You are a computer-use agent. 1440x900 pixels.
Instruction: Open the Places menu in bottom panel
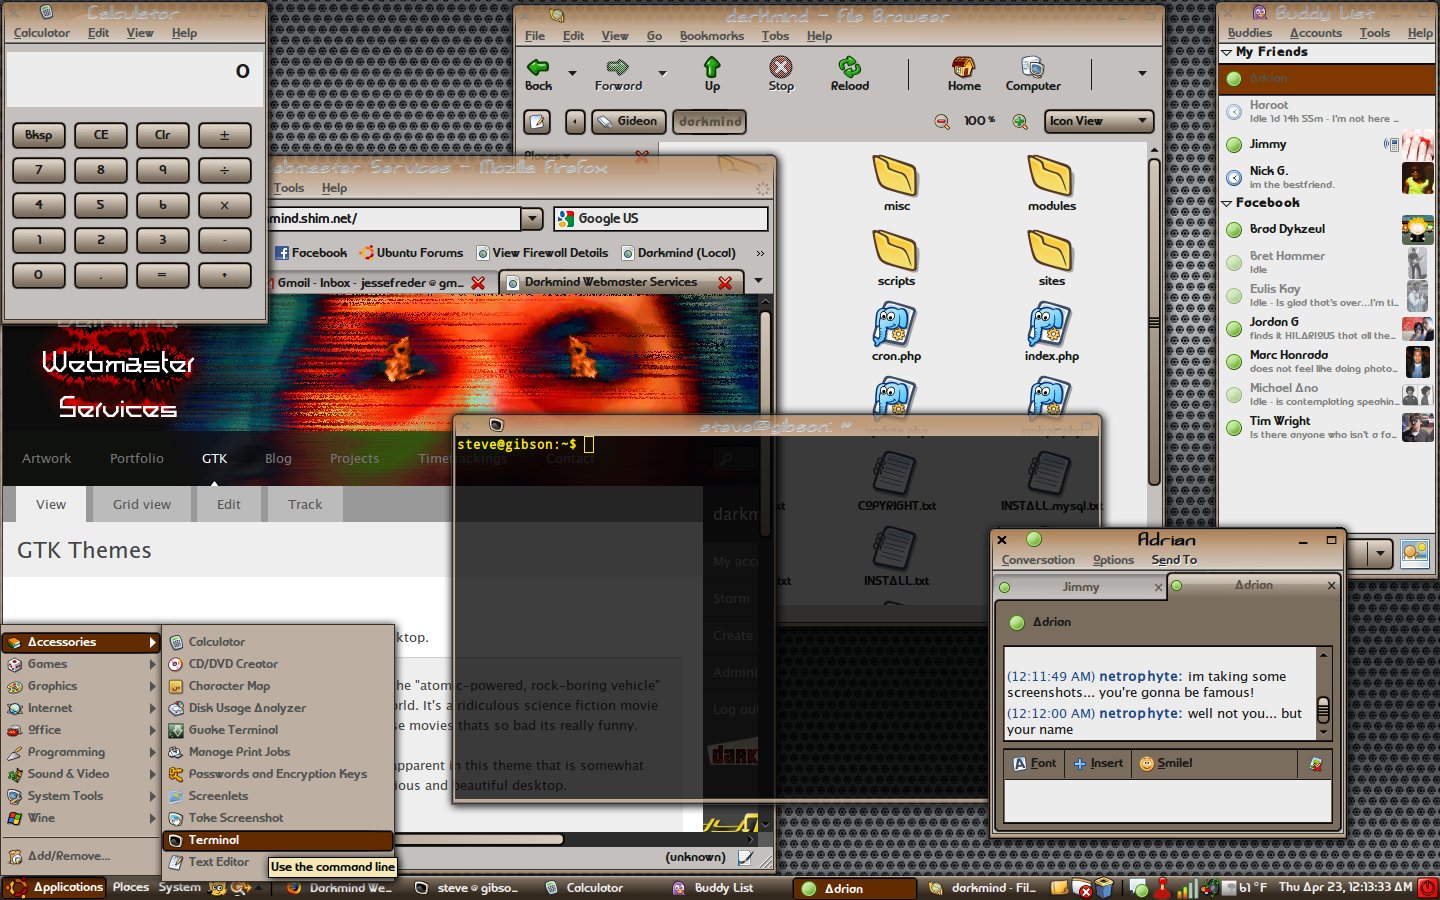point(131,887)
